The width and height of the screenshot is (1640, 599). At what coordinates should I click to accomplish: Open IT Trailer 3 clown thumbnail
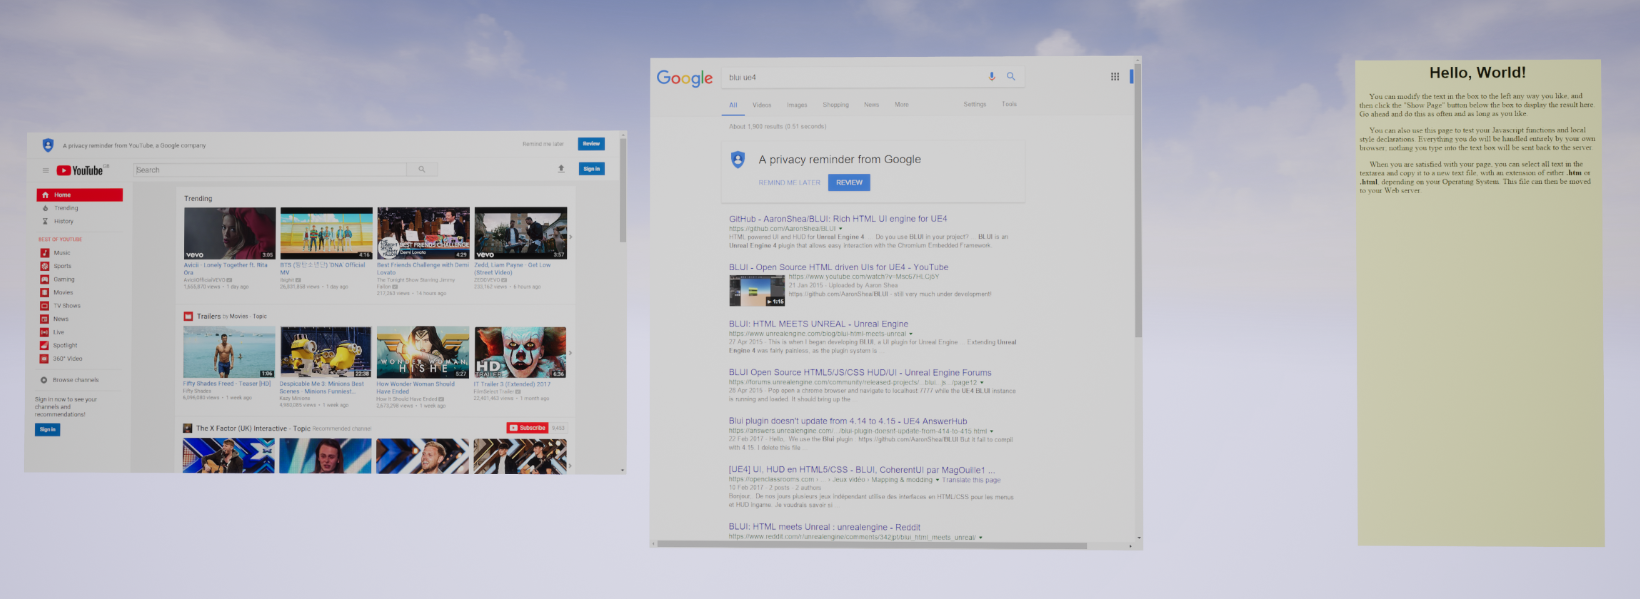click(520, 352)
